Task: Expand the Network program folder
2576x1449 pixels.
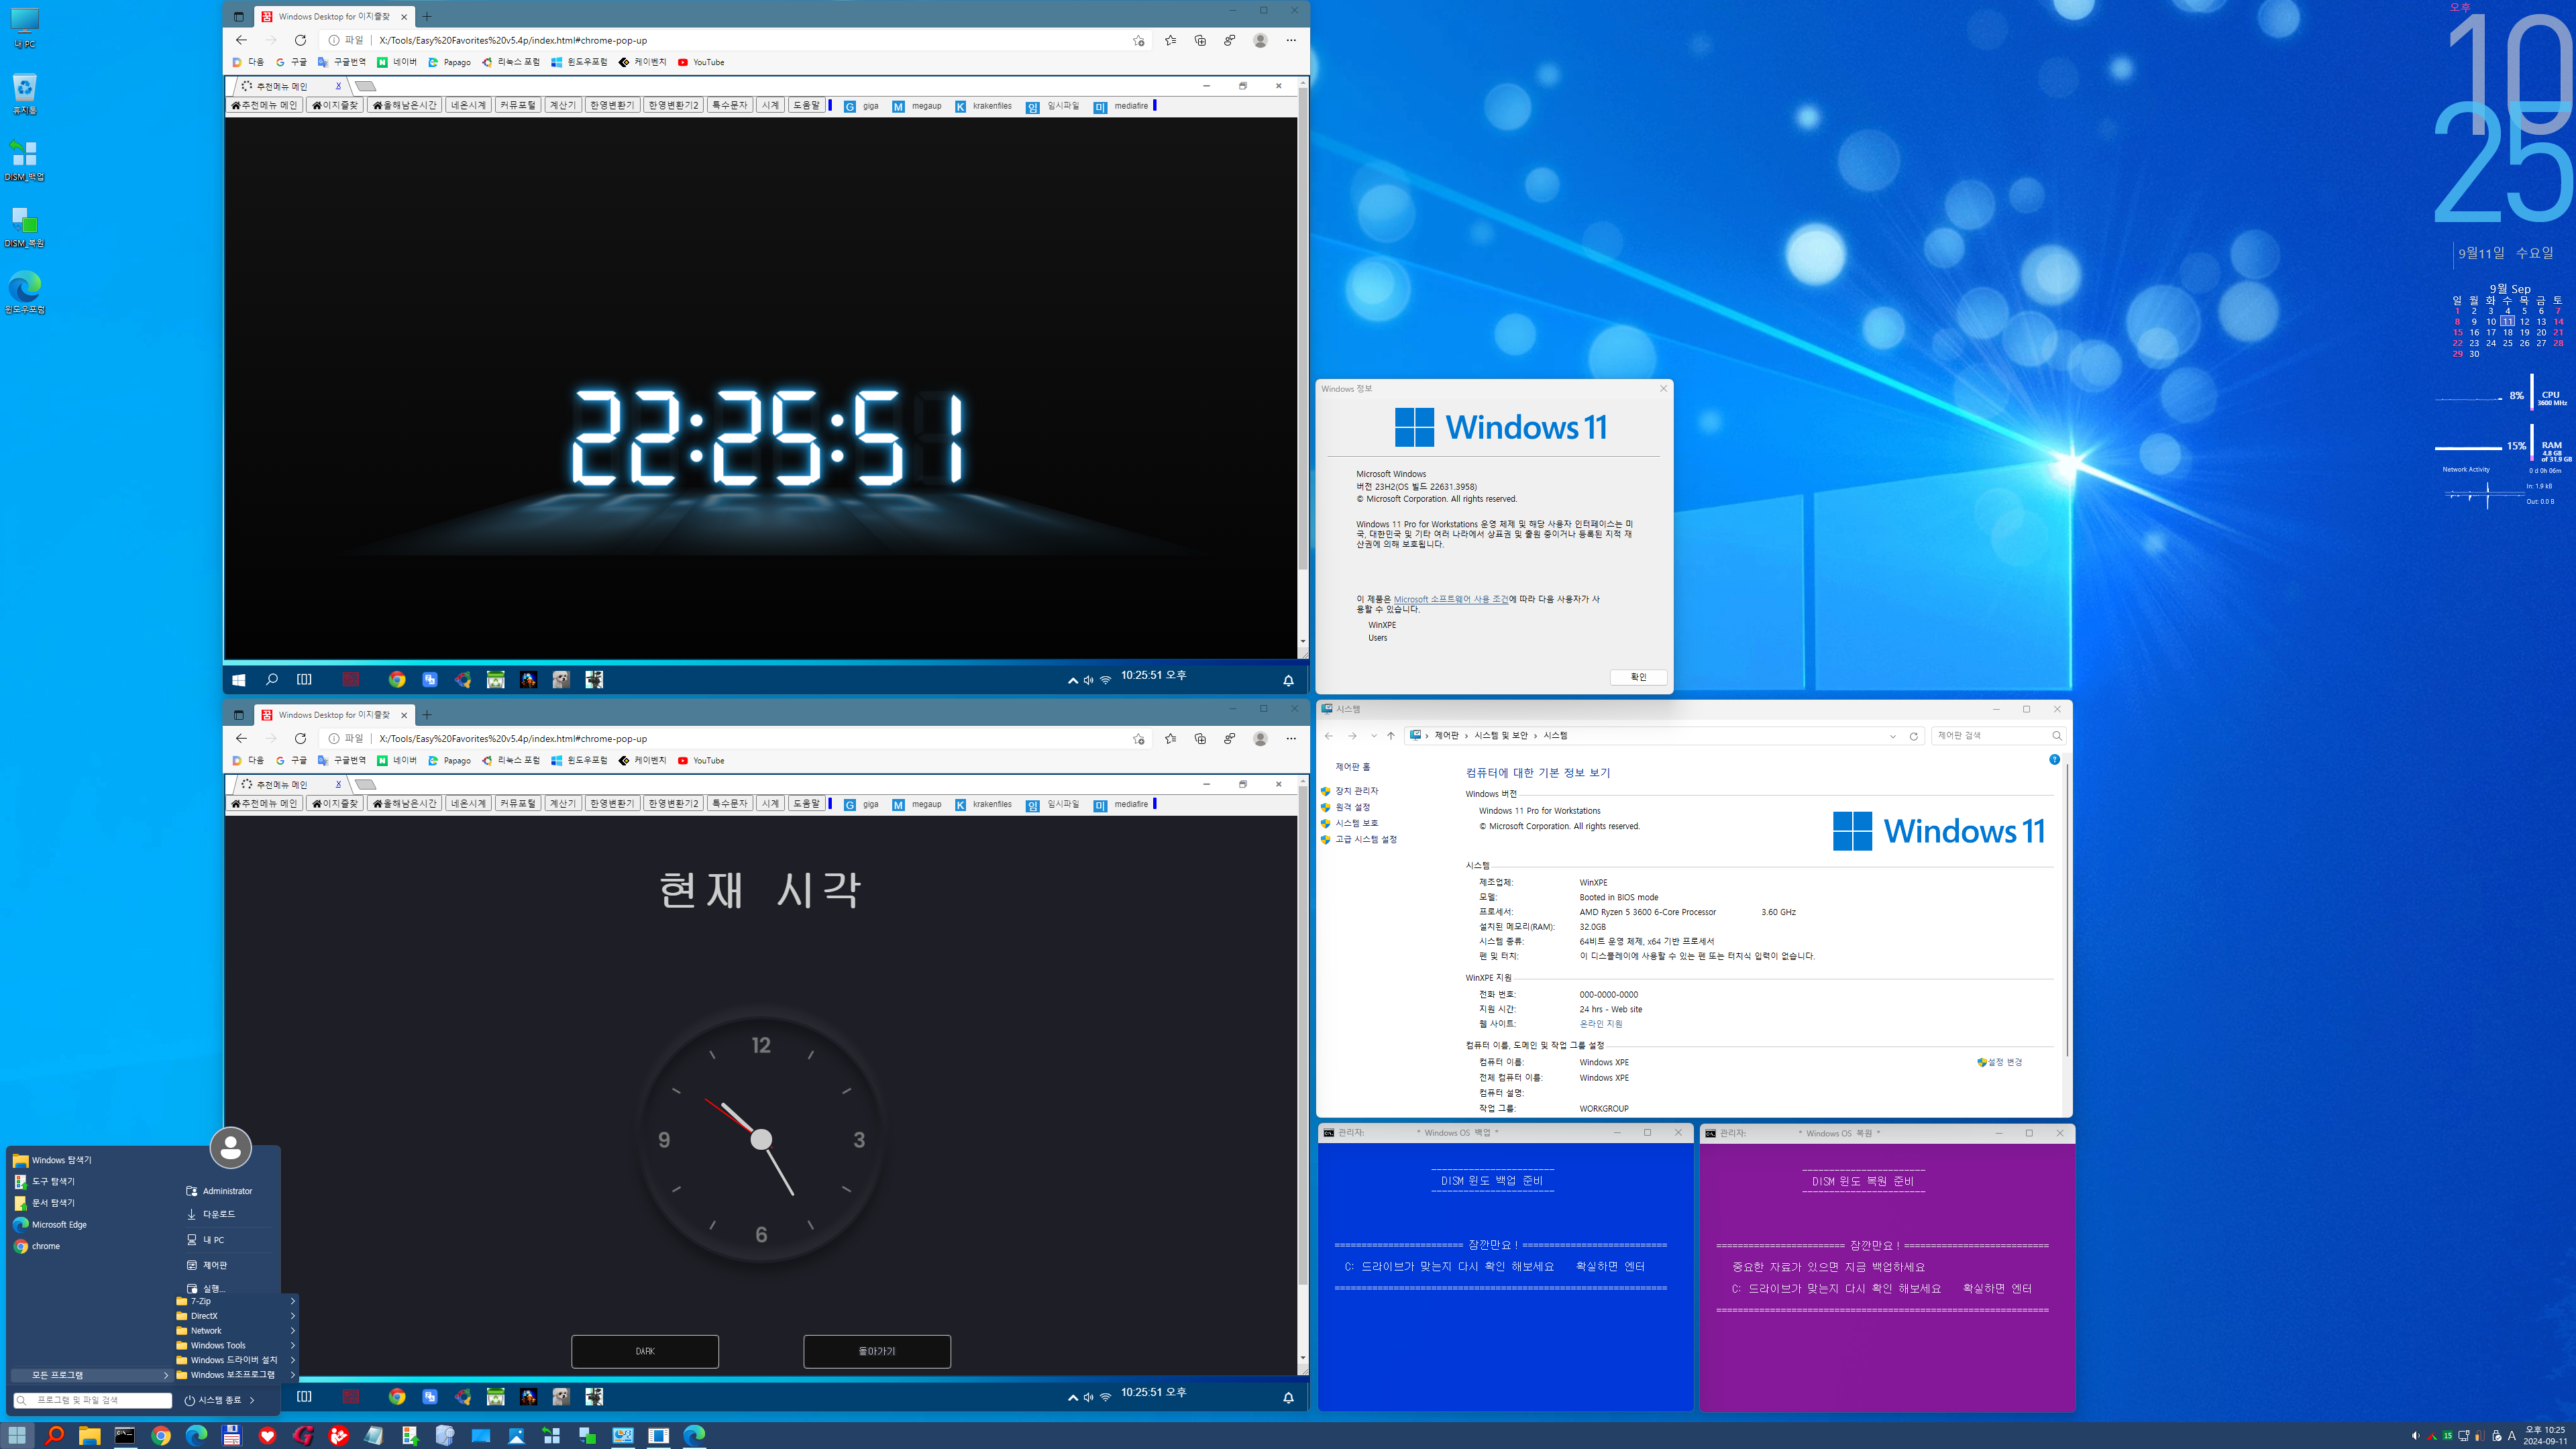Action: [236, 1330]
